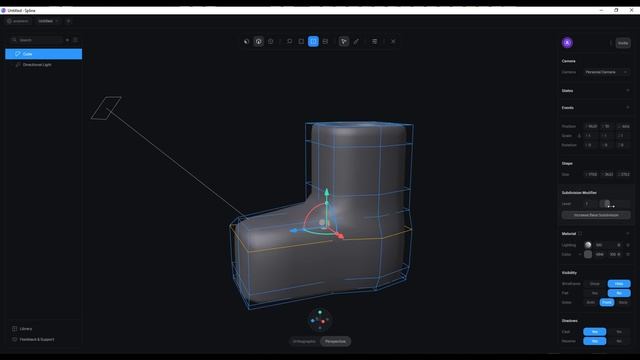Screen dimensions: 640x360
Task: Click the stacked-lines icon in top toolbar
Action: click(374, 41)
